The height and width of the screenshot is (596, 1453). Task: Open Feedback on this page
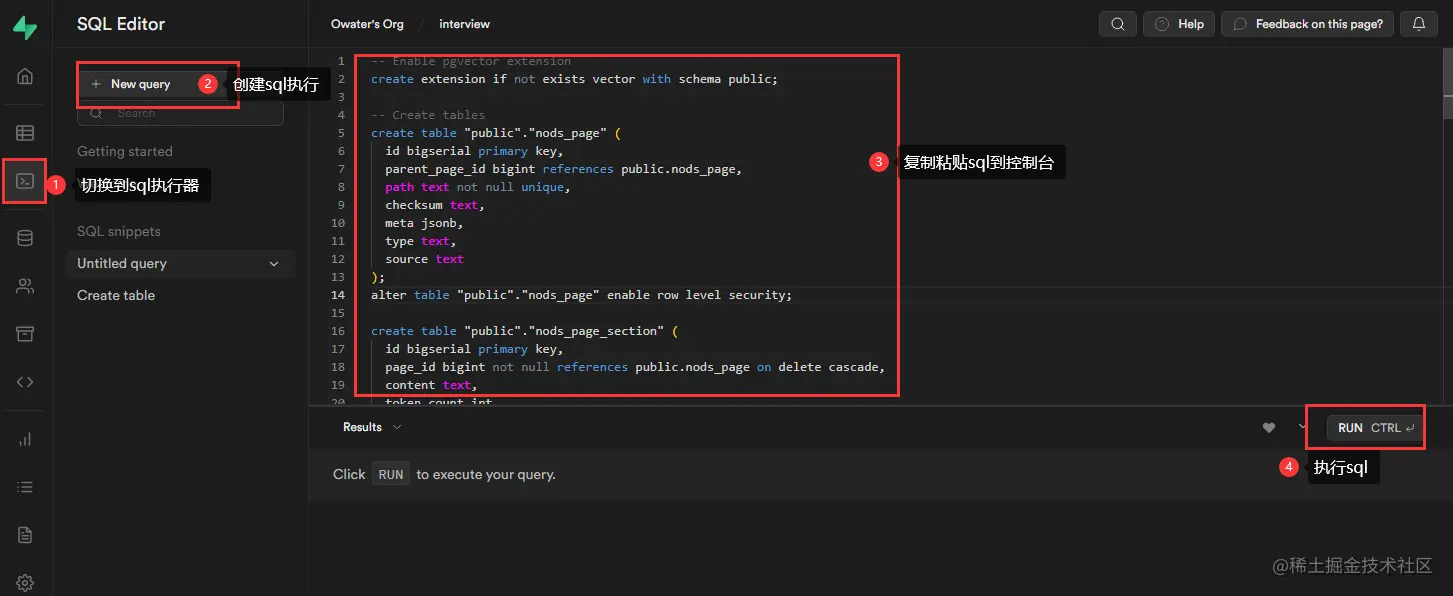[1308, 24]
